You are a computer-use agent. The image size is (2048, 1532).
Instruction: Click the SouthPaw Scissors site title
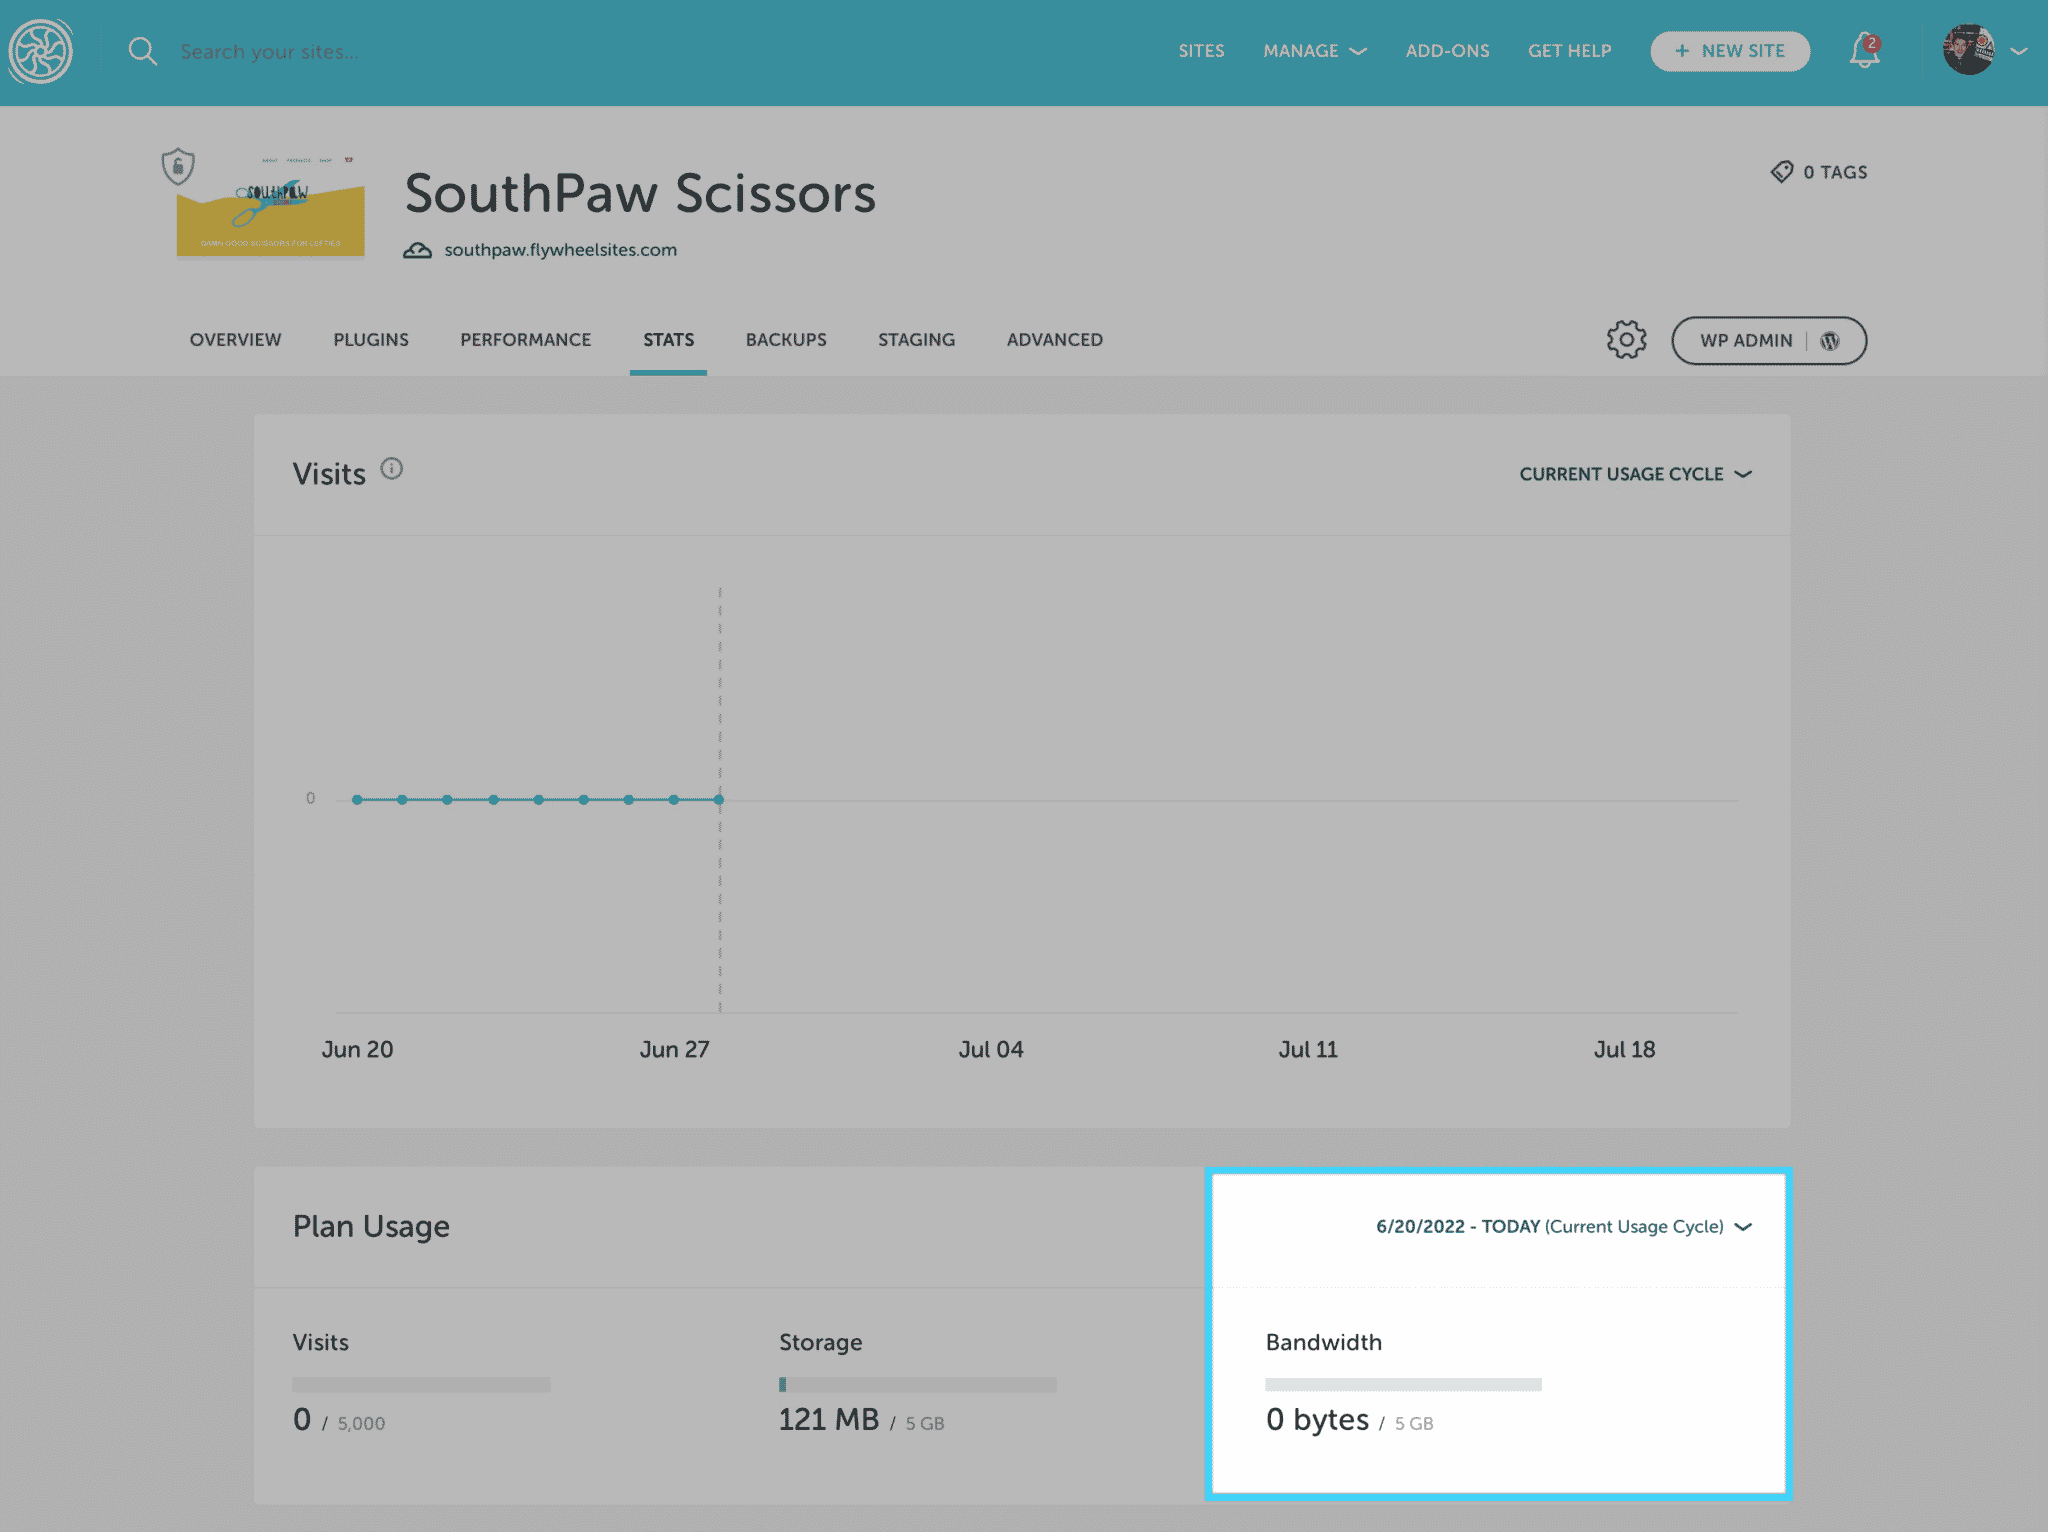click(640, 193)
